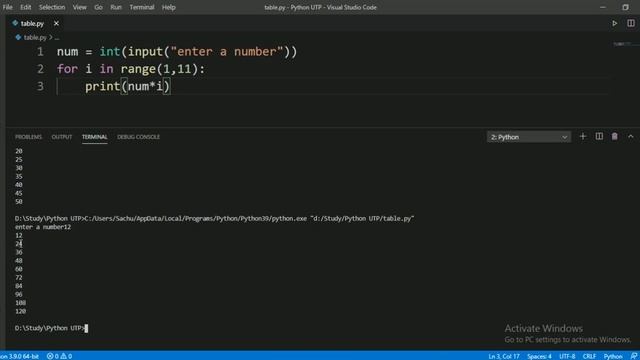This screenshot has width=640, height=360.
Task: Close the table.py tab
Action: click(56, 24)
